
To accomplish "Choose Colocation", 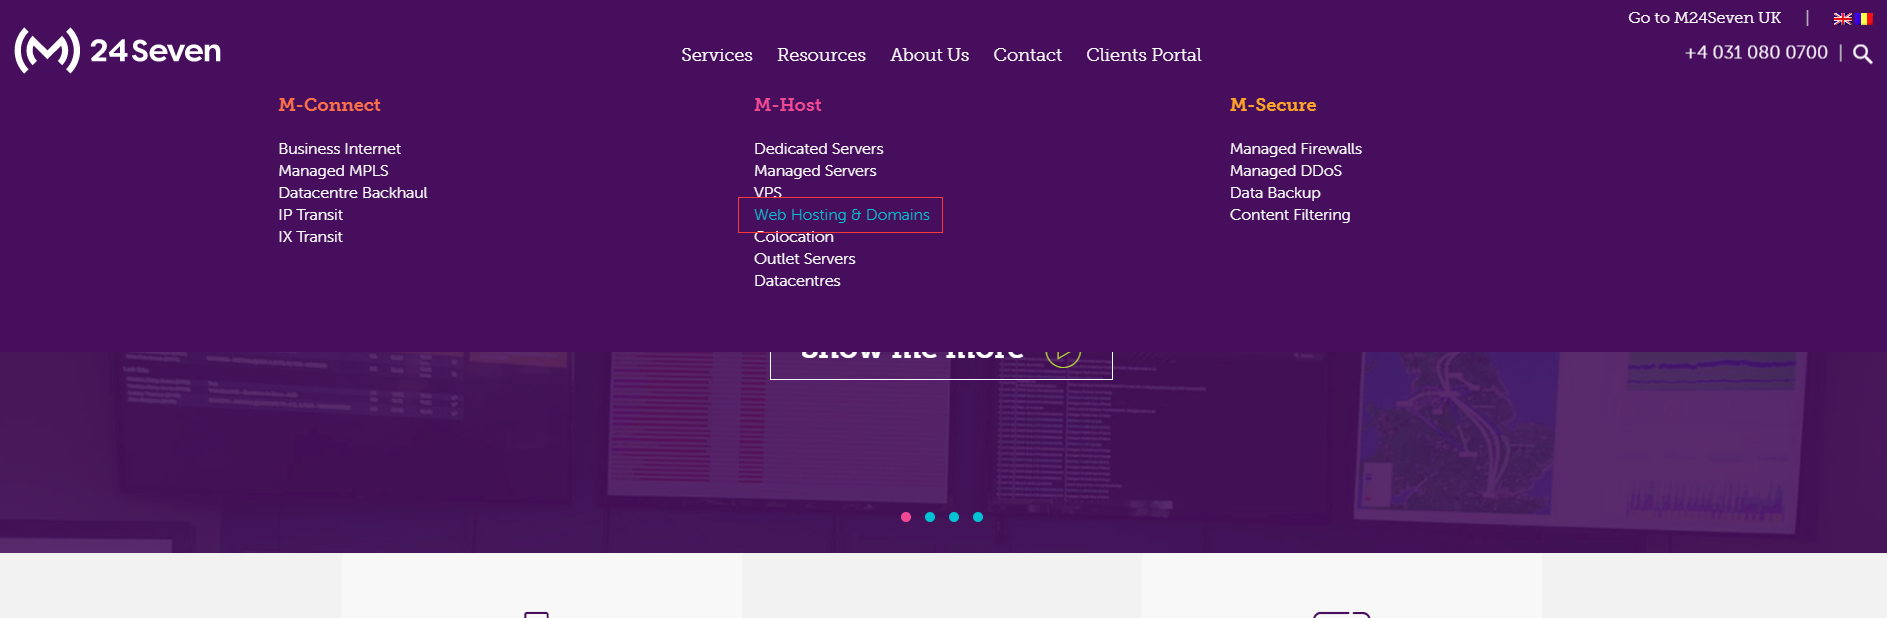I will pyautogui.click(x=794, y=238).
